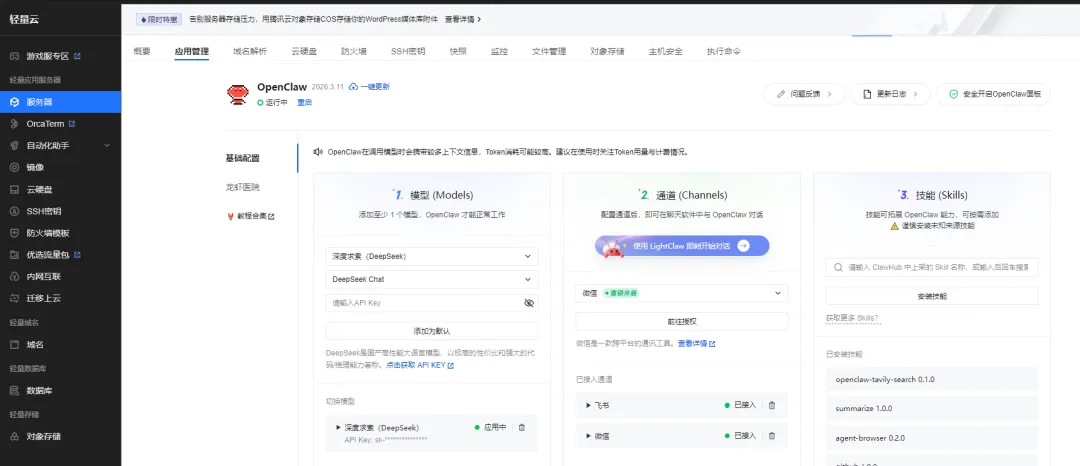Go to sidebar 云硬盘 entry
Viewport: 1080px width, 466px height.
click(x=39, y=189)
